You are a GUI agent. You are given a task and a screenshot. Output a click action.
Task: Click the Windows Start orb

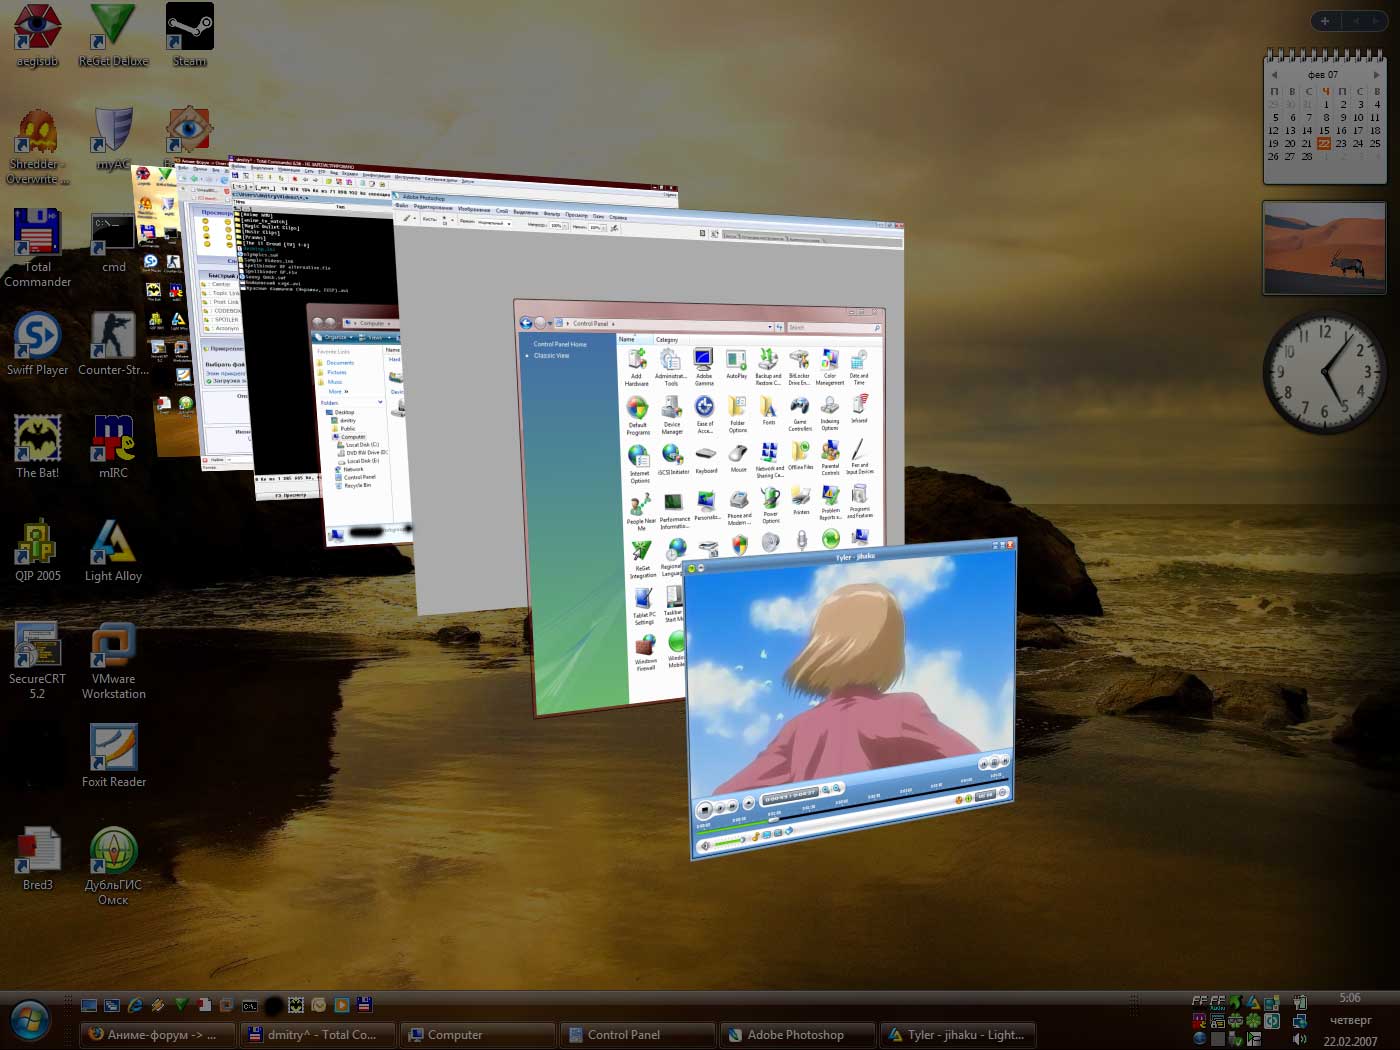point(29,1021)
